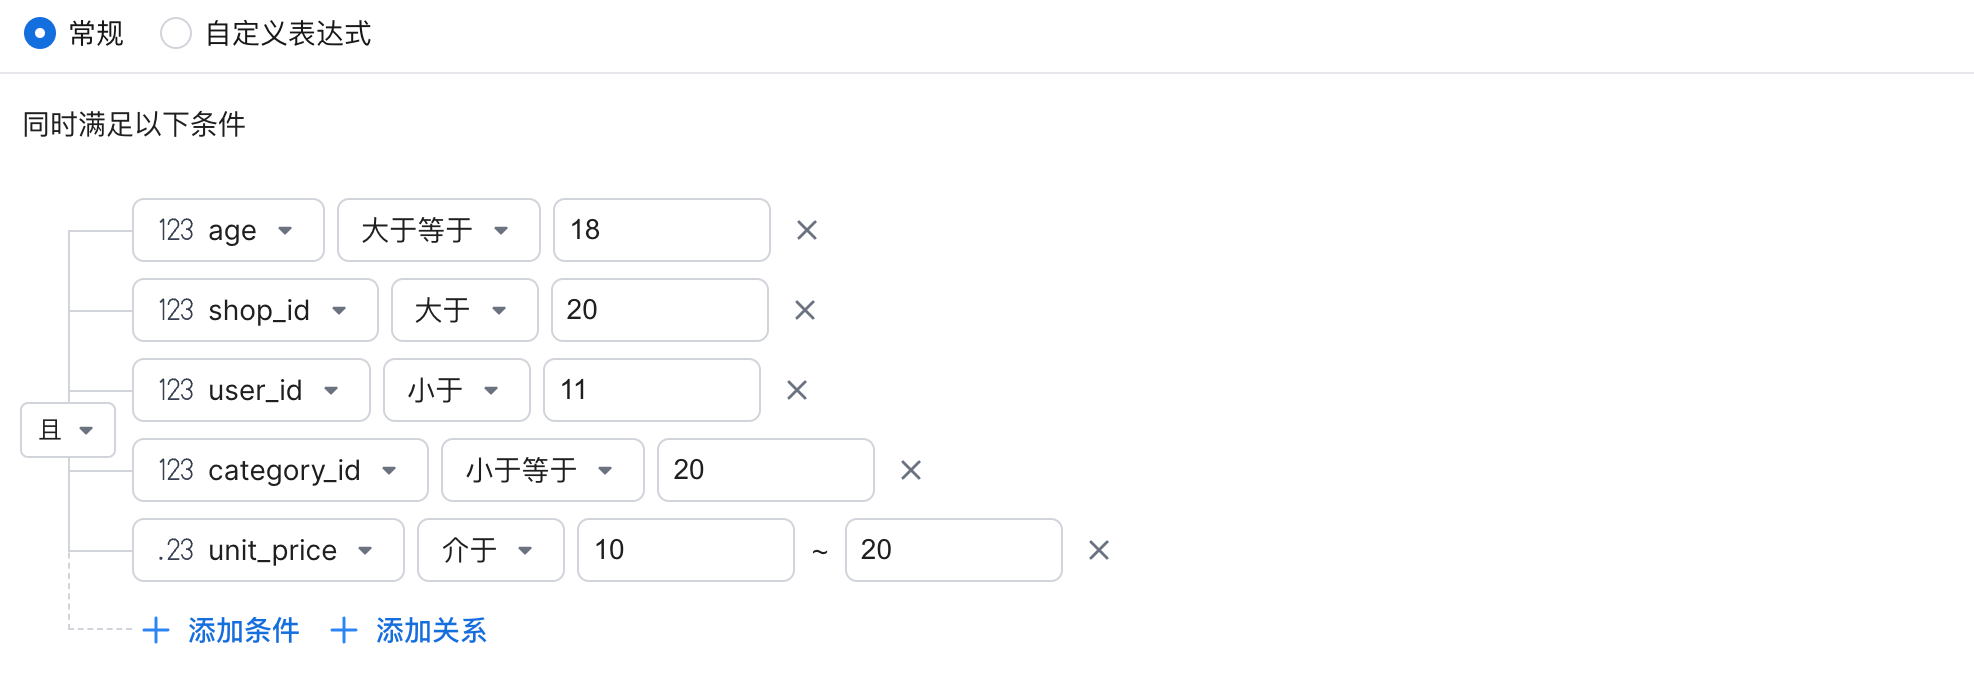Click the age value field containing 18

[661, 230]
